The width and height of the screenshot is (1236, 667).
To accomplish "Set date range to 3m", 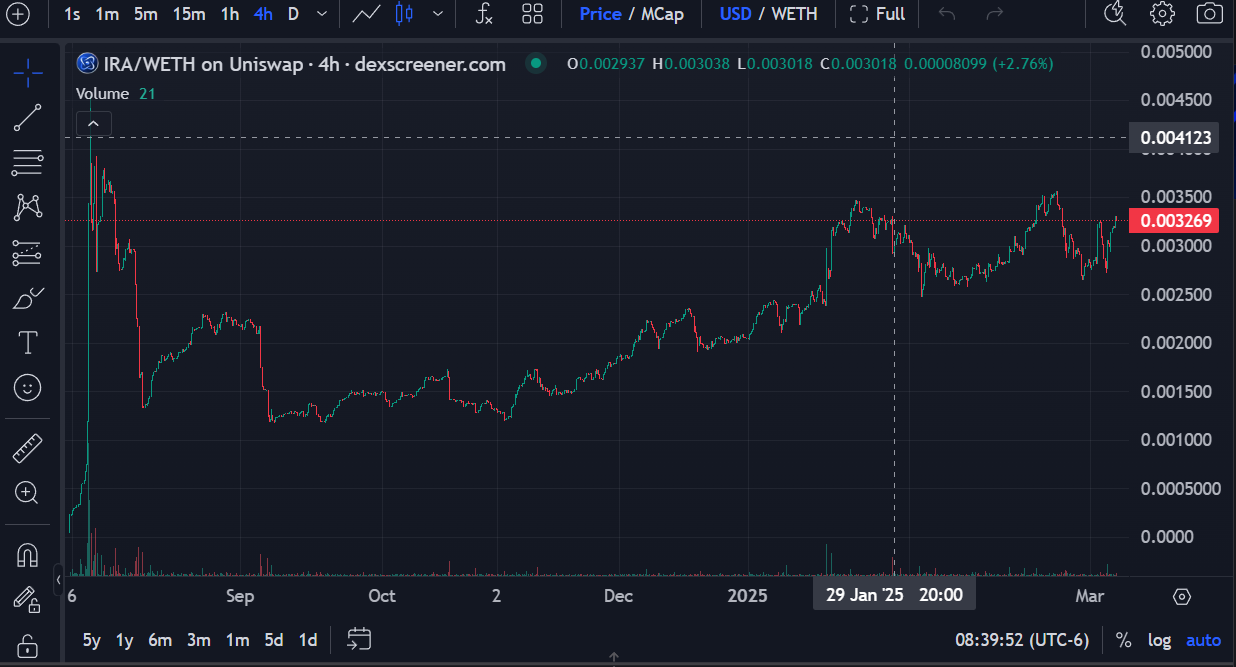I will [x=198, y=640].
